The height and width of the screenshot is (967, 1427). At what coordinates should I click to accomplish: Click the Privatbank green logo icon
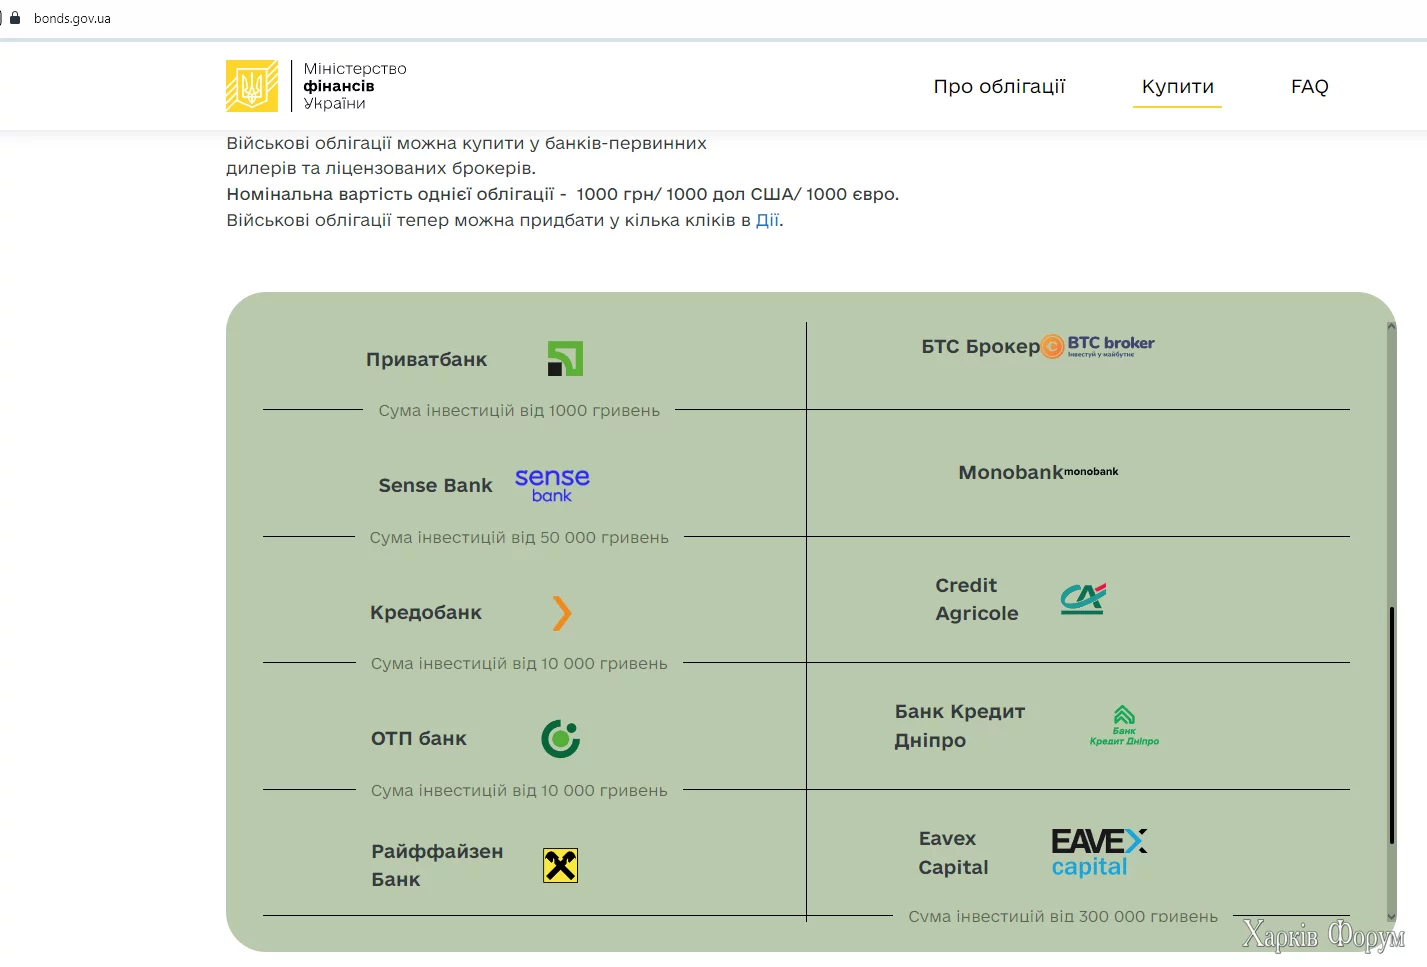[x=565, y=359]
